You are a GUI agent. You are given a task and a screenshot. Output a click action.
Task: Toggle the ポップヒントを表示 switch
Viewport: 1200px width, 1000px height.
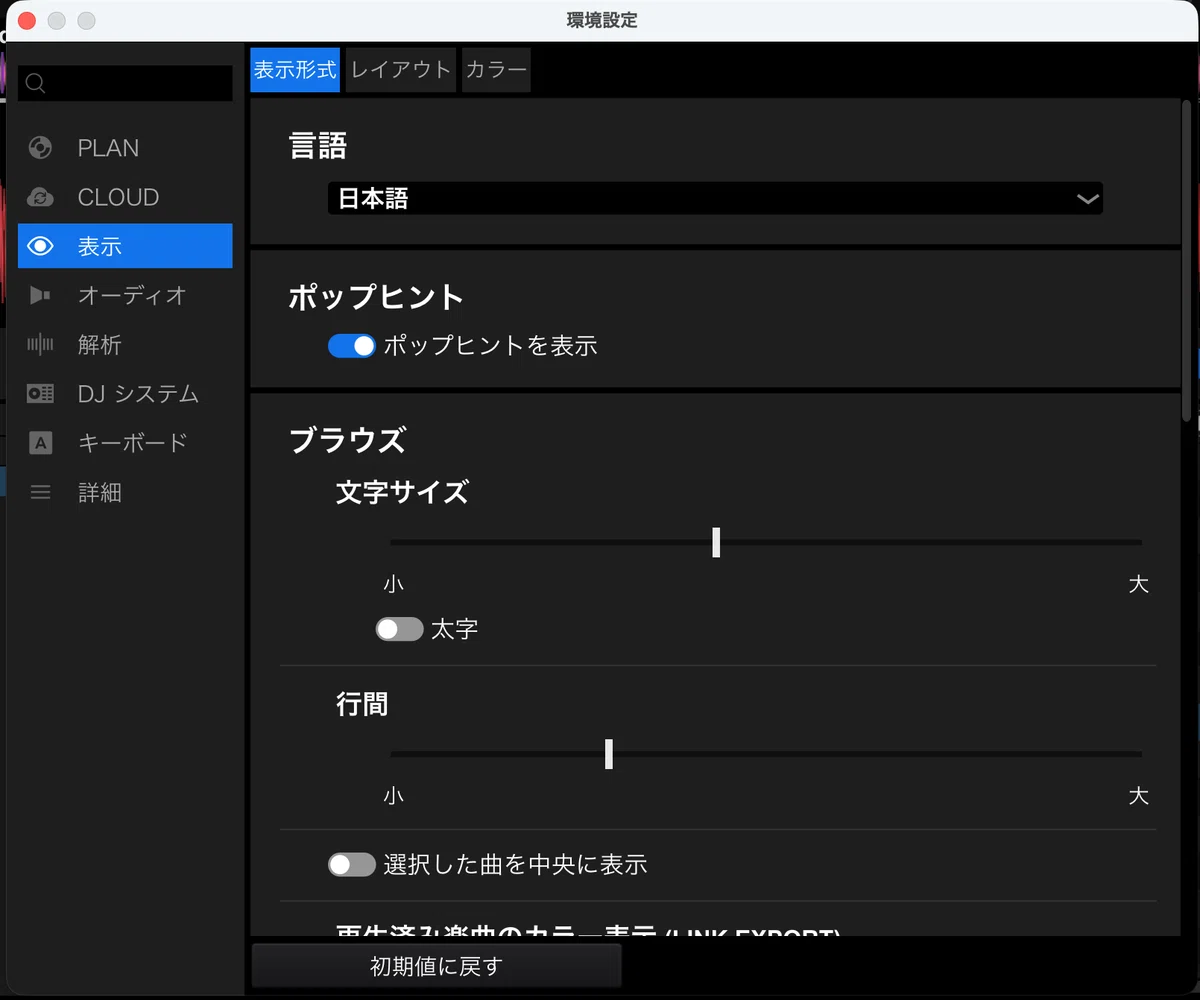[351, 346]
